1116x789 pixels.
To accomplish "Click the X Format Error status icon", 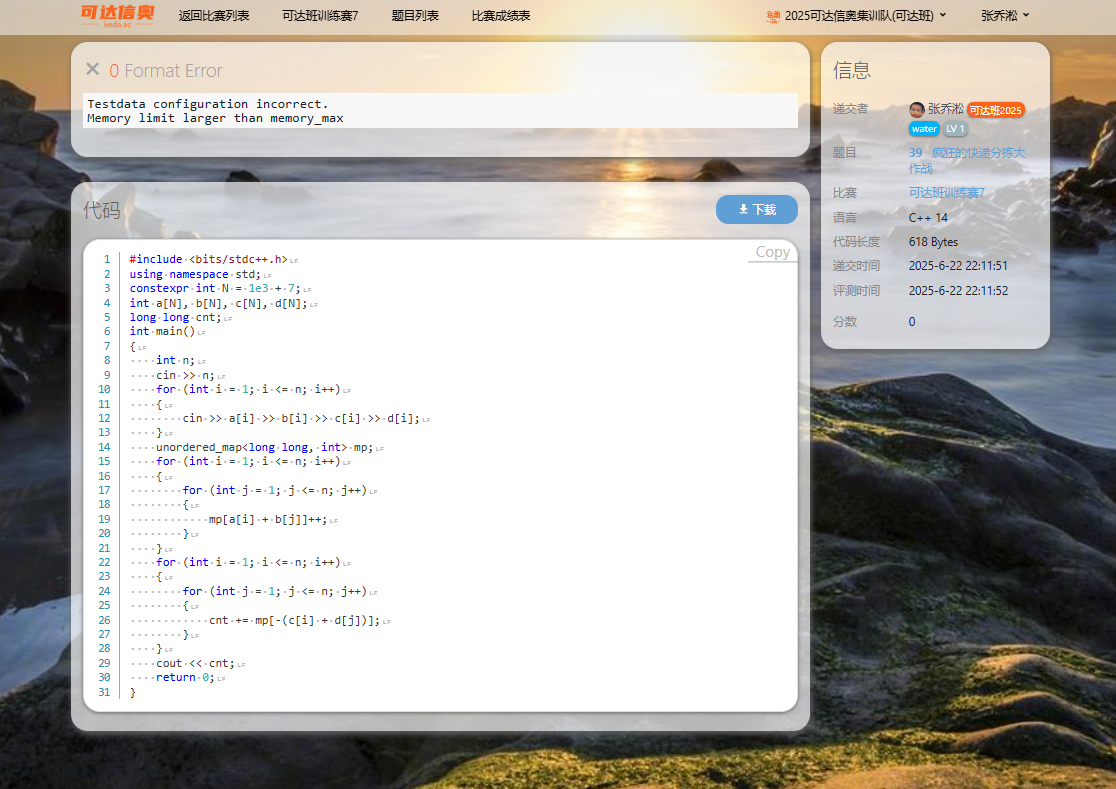I will pyautogui.click(x=92, y=69).
